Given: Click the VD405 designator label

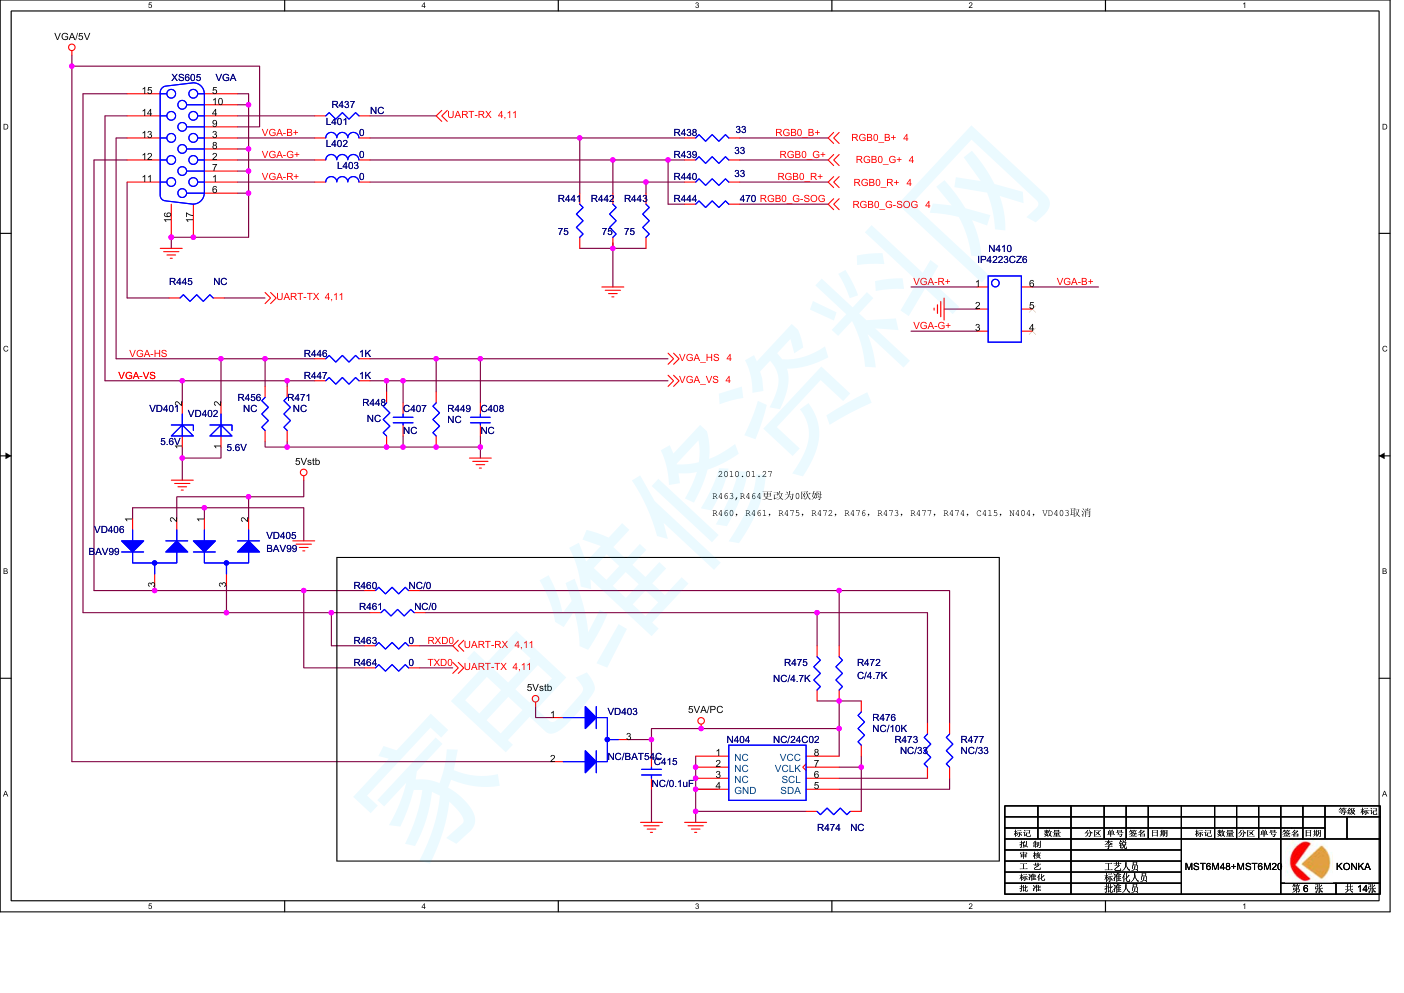Looking at the screenshot, I should pyautogui.click(x=281, y=536).
